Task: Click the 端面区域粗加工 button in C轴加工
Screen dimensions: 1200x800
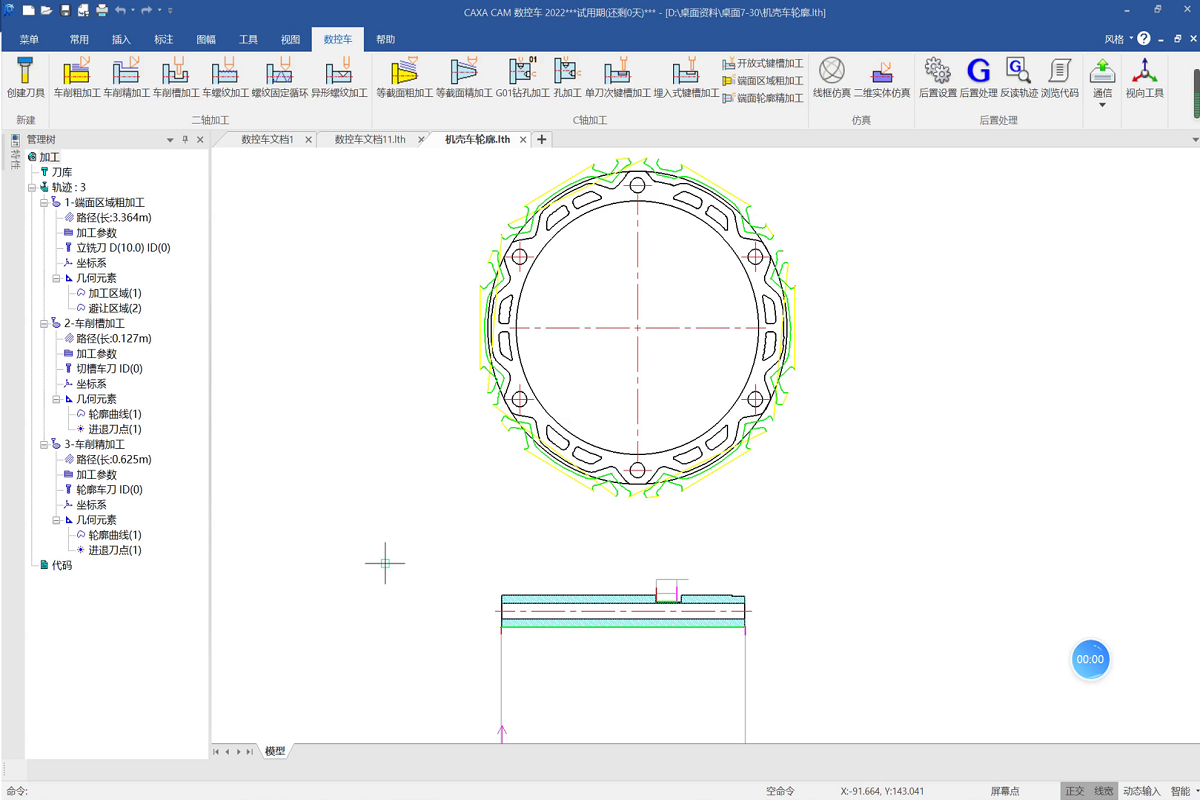Action: click(763, 81)
